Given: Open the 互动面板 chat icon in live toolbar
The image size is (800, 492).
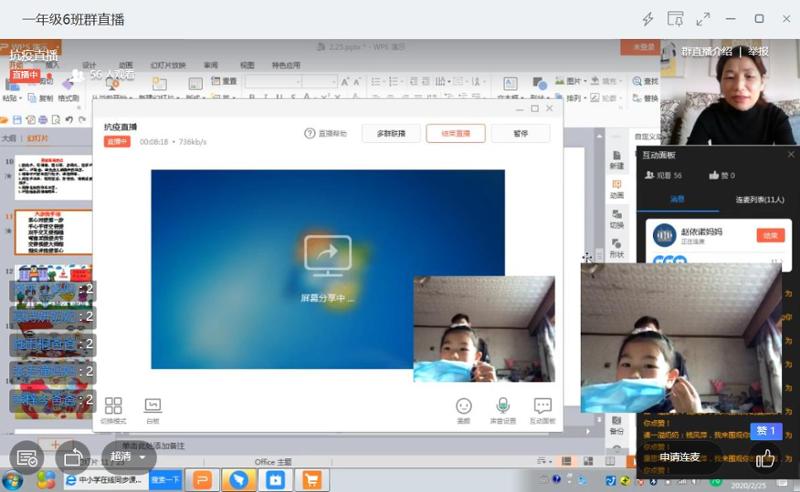Looking at the screenshot, I should 542,406.
